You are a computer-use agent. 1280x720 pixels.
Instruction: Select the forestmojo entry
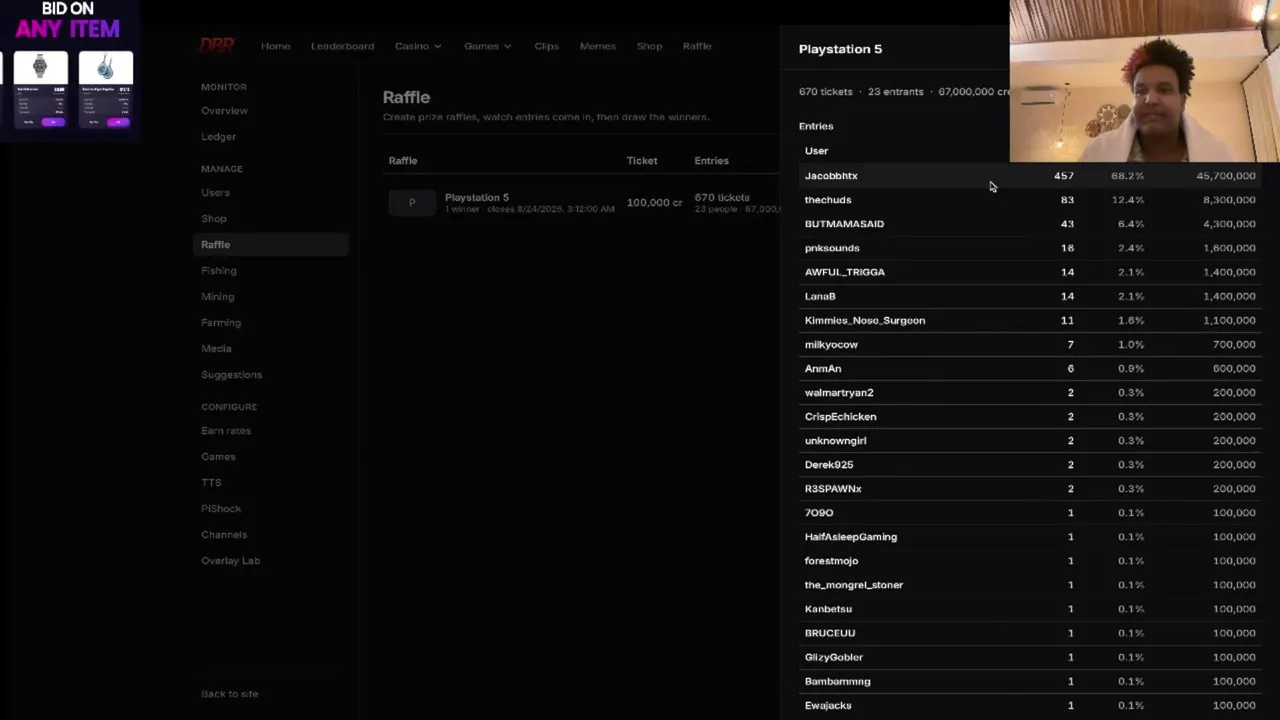click(x=1030, y=561)
